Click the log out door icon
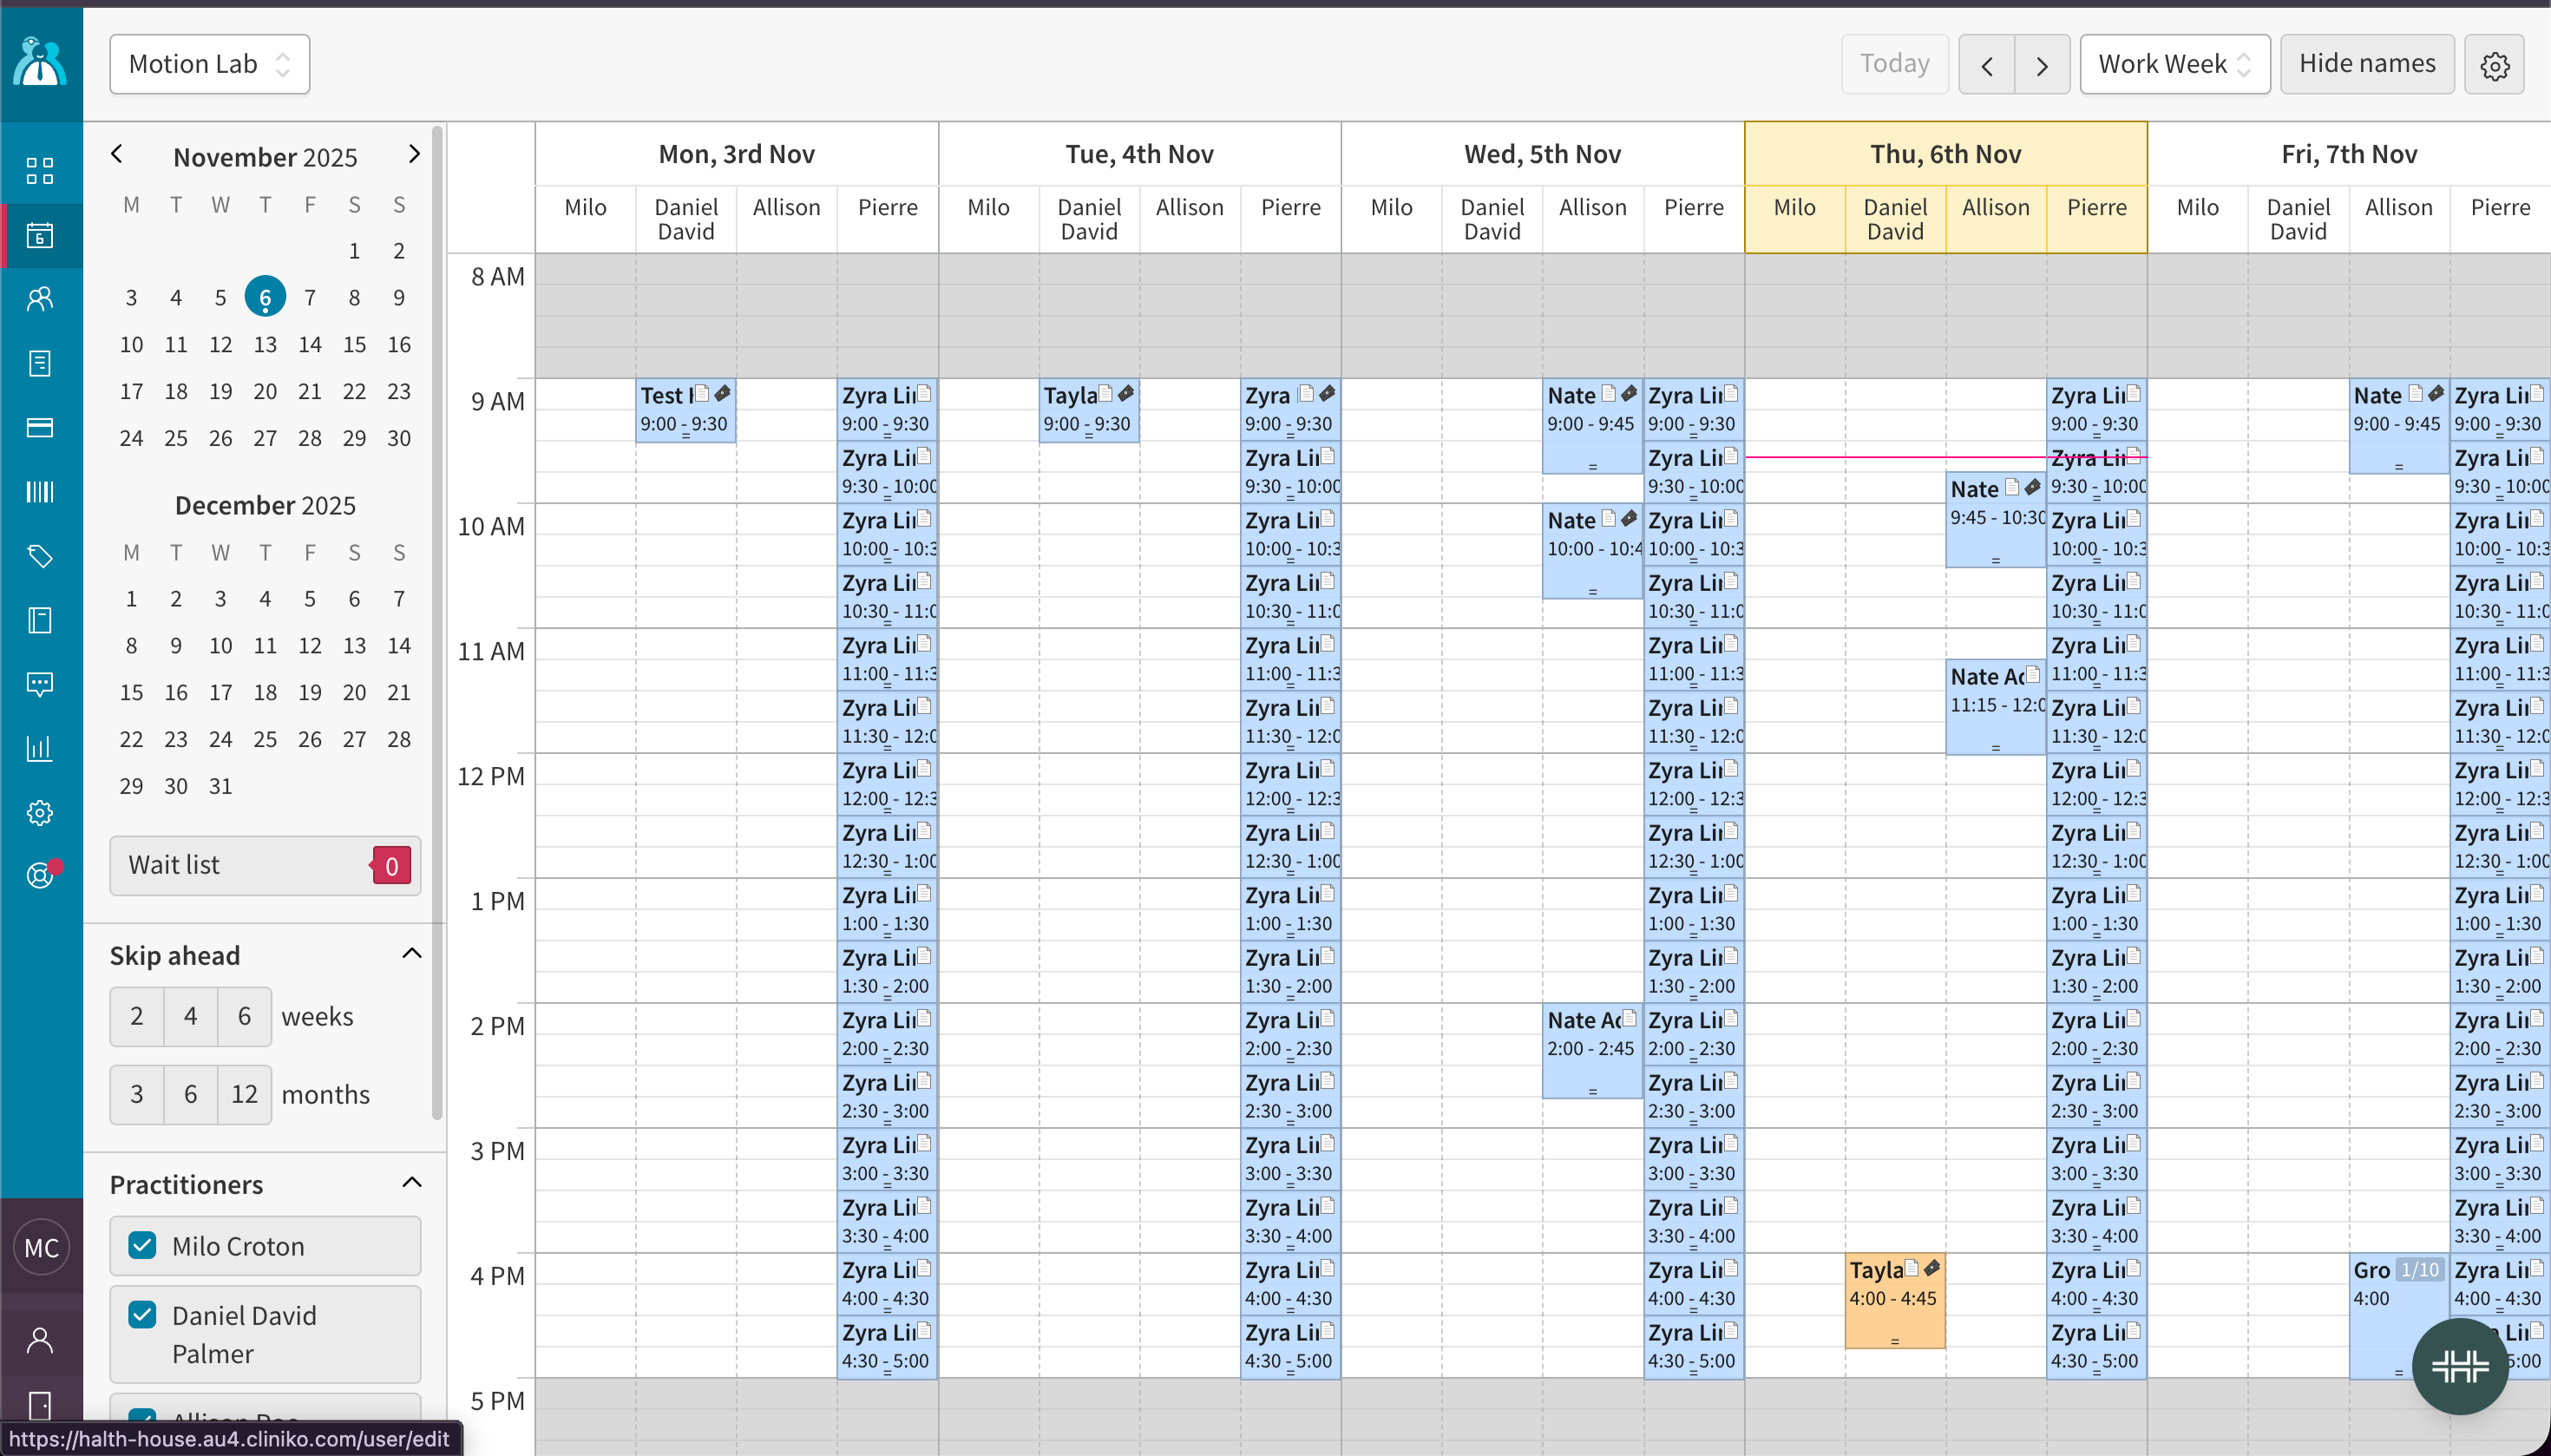The width and height of the screenshot is (2551, 1456). 40,1404
